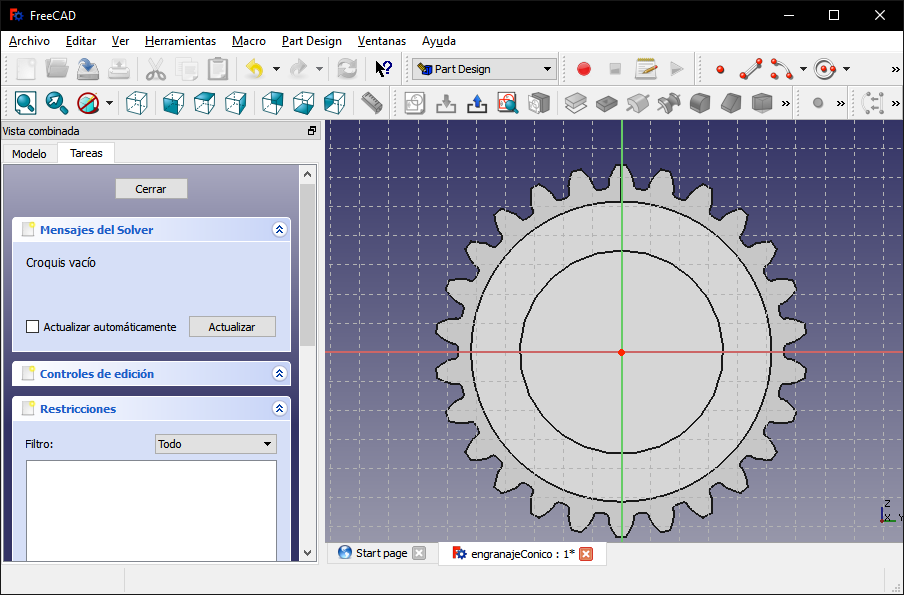Select the What's This help cursor icon
This screenshot has height=595, width=904.
[383, 69]
